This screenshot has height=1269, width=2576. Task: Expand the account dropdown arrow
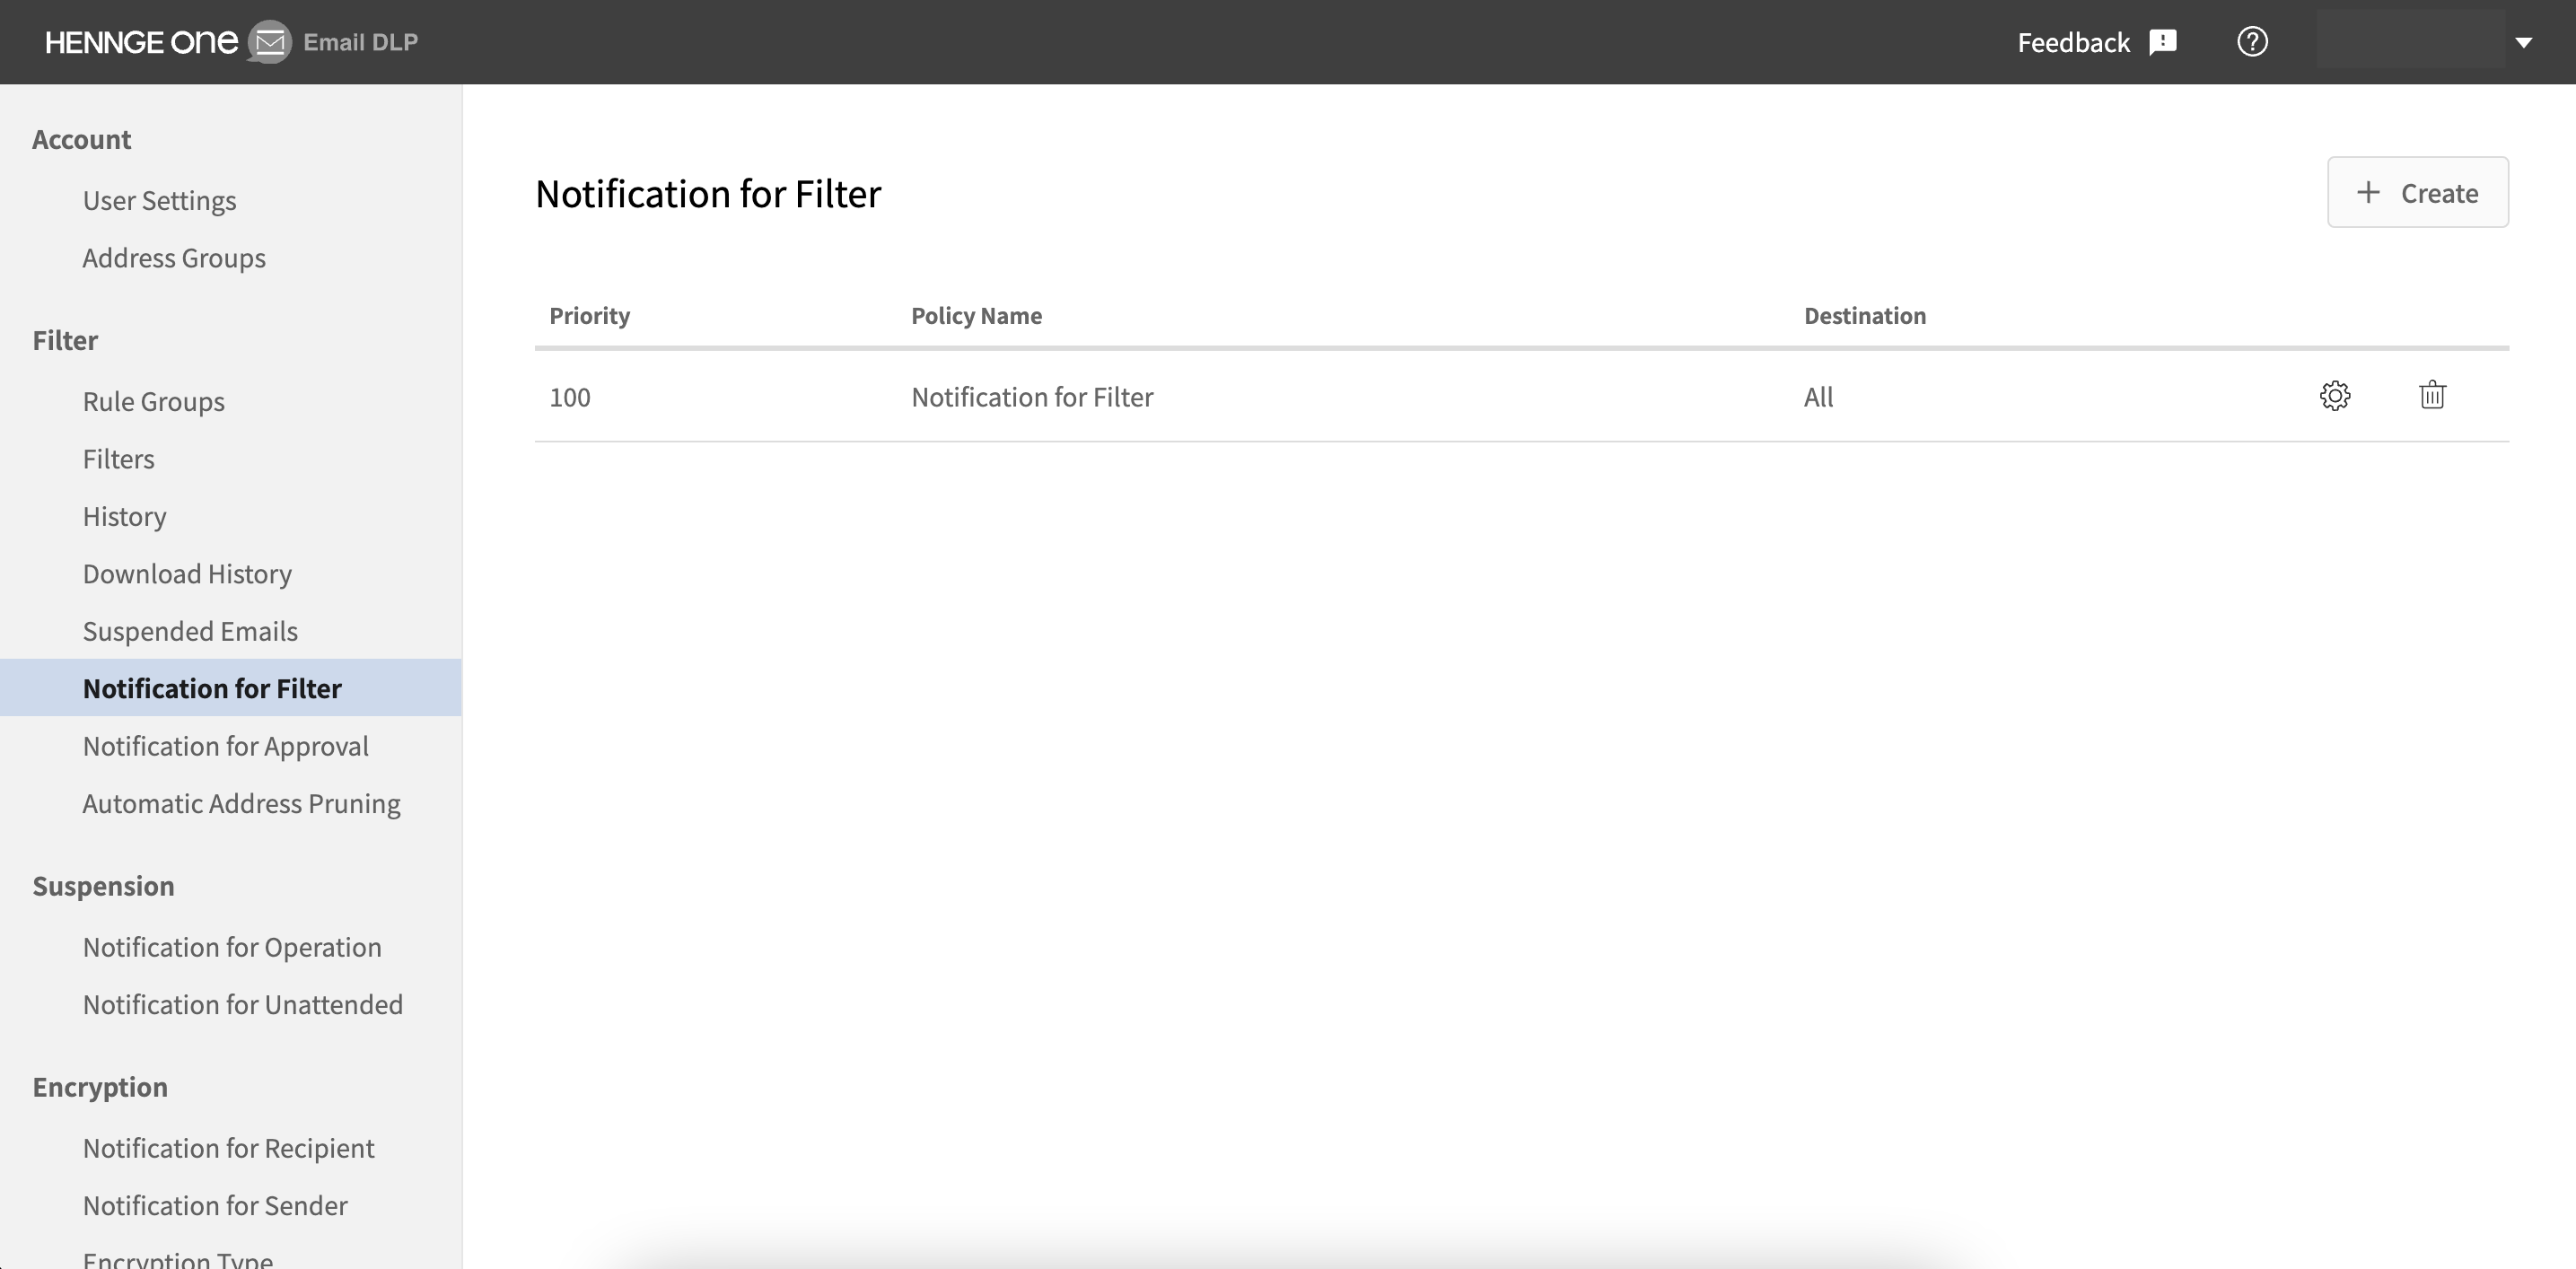[2523, 42]
